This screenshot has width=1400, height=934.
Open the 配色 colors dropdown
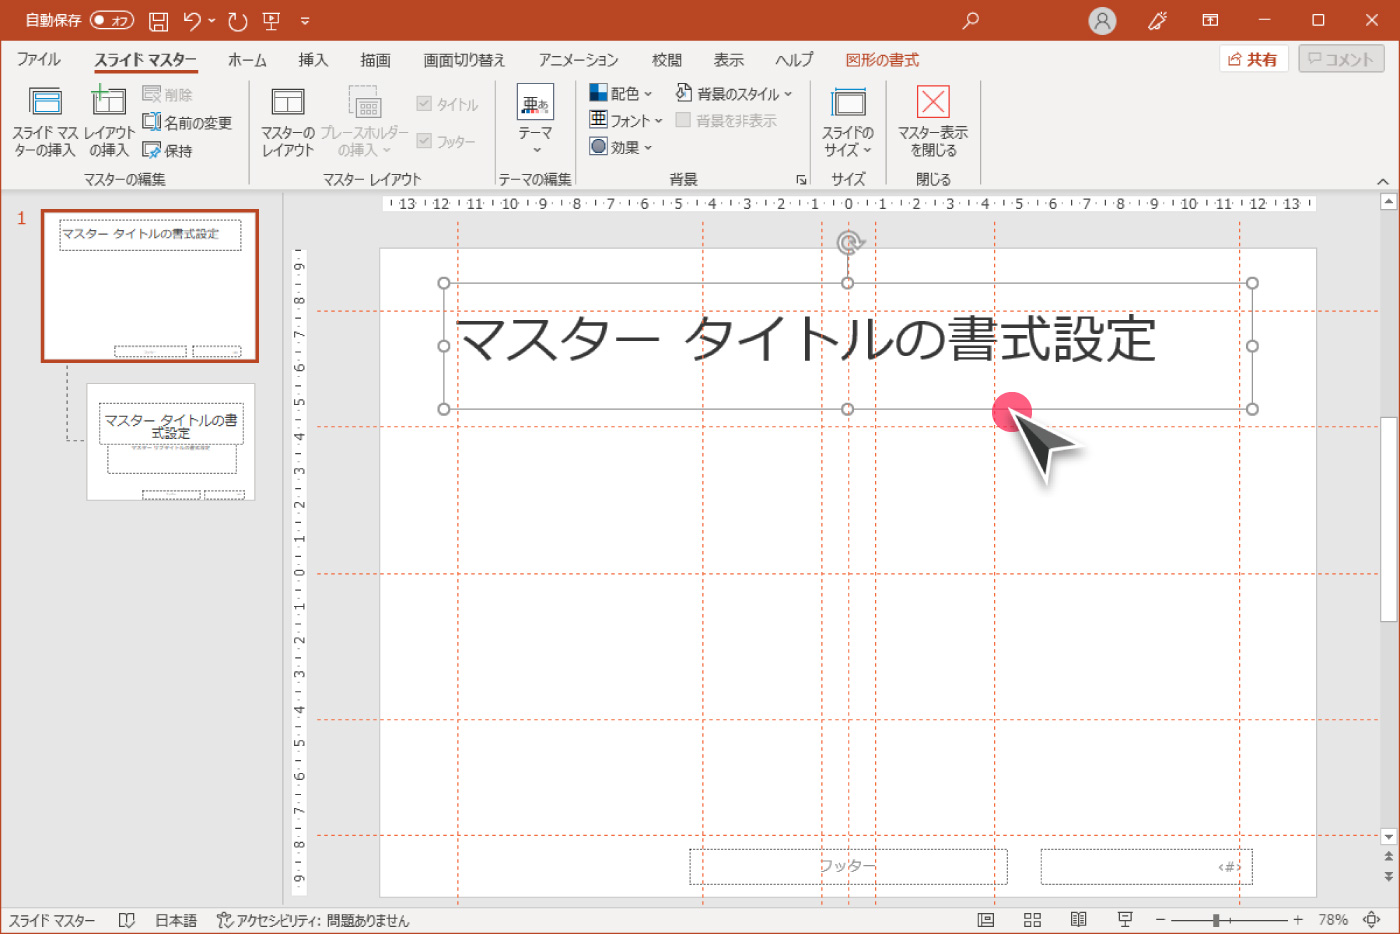pyautogui.click(x=621, y=93)
